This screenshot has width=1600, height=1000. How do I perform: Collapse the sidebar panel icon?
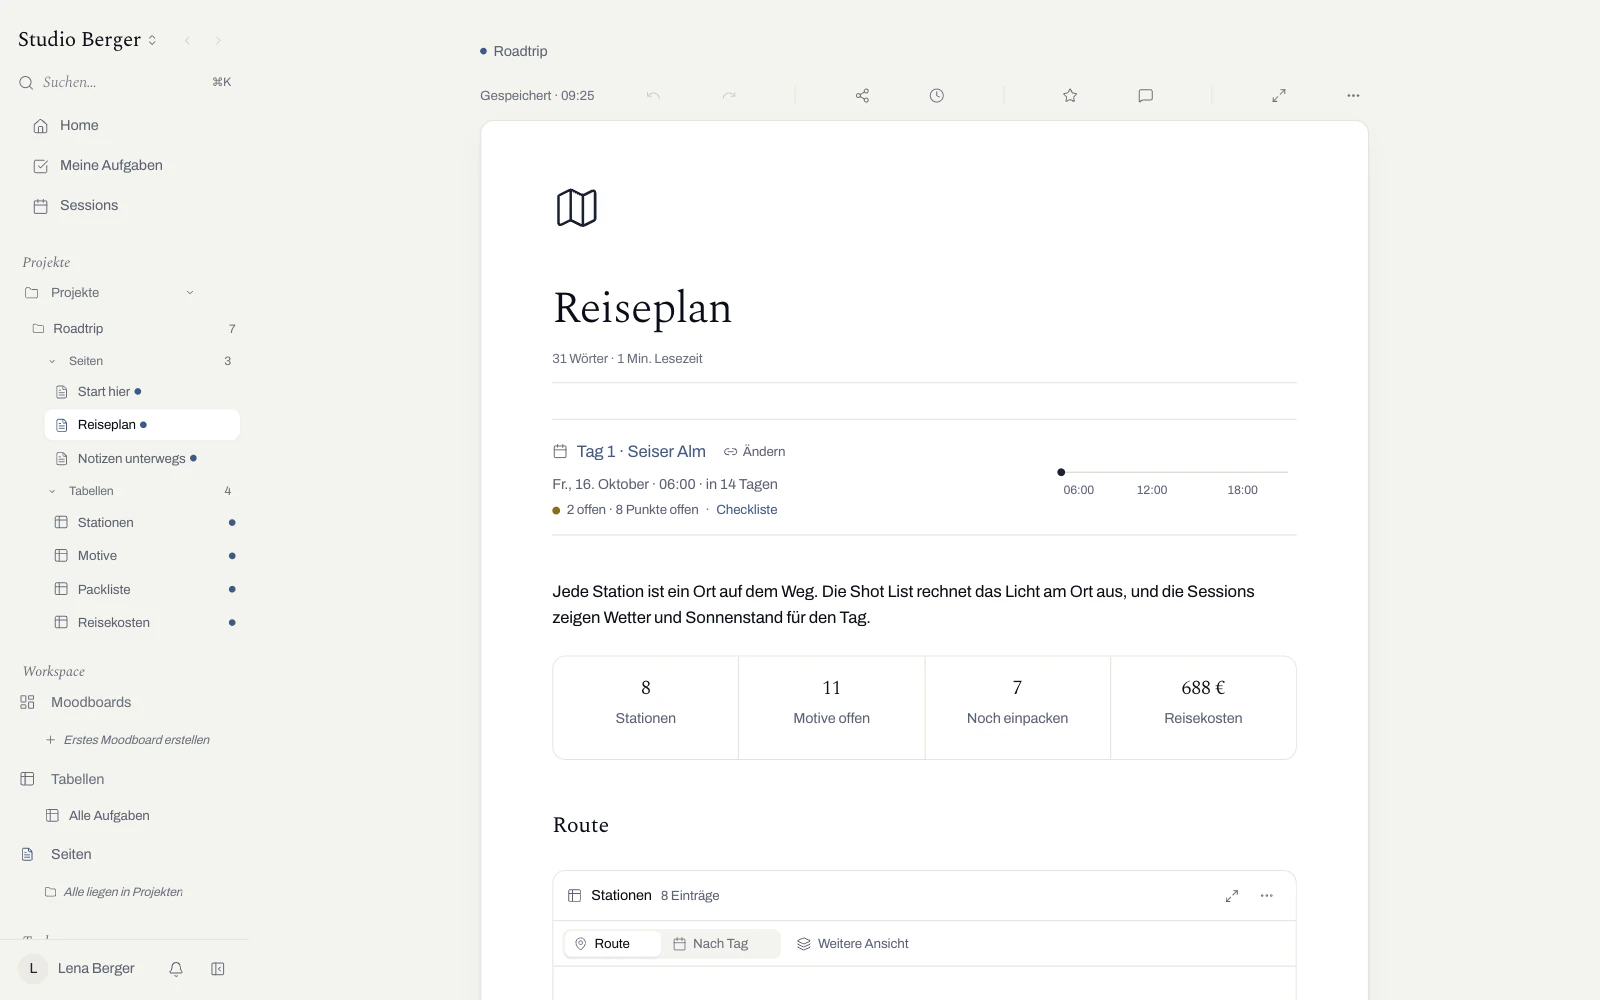[x=218, y=969]
